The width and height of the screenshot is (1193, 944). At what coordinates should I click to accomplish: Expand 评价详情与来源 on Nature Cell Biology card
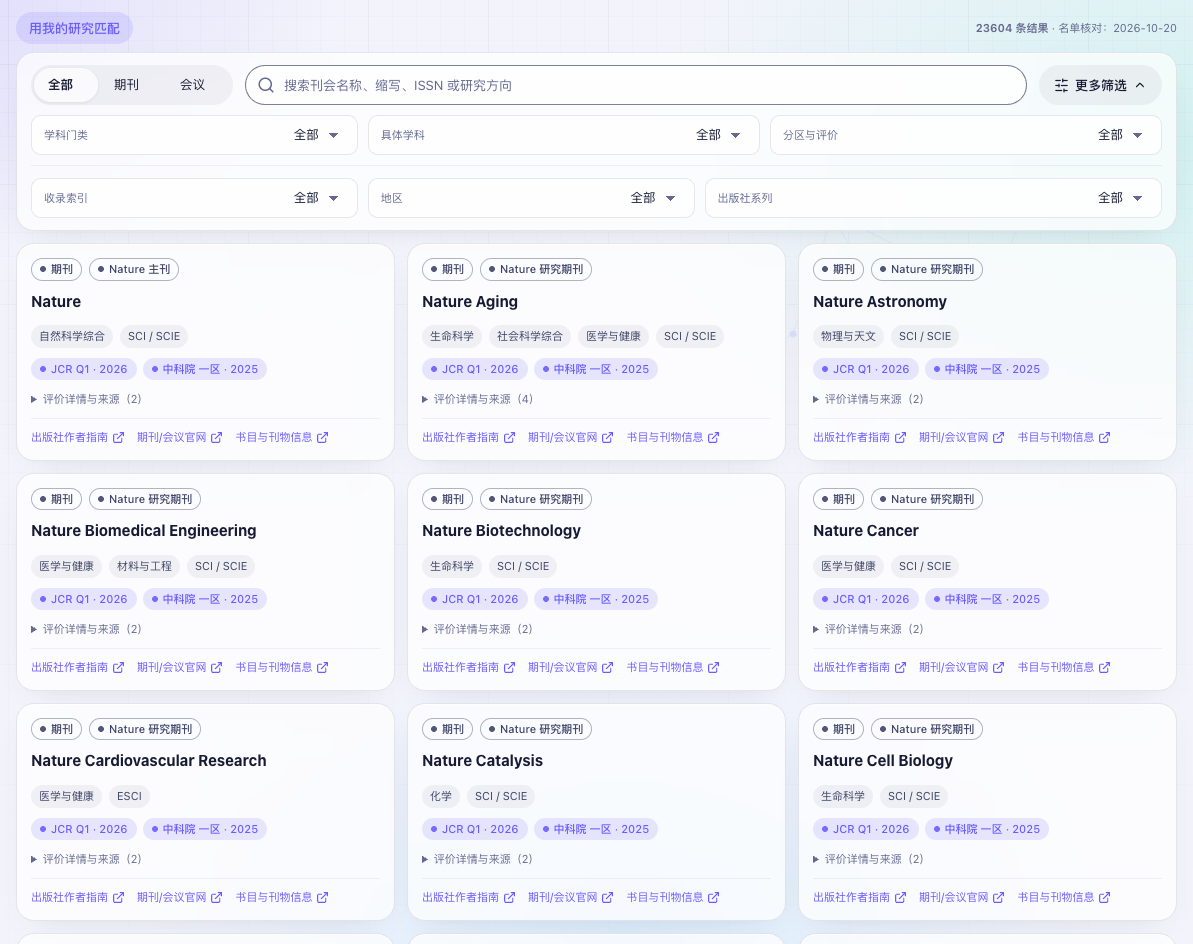click(869, 860)
